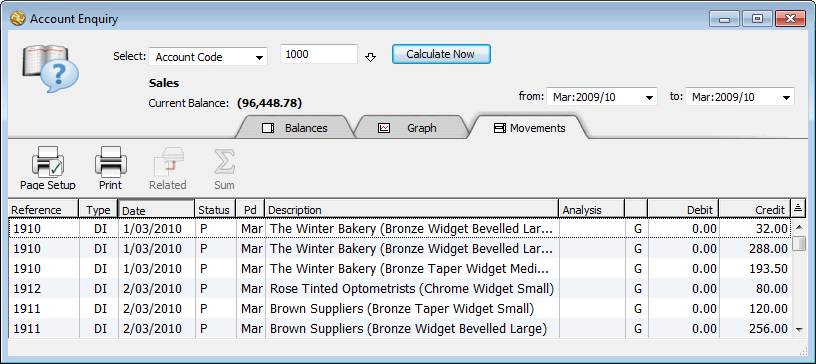The image size is (816, 364).
Task: Click the Print toolbar icon
Action: click(x=110, y=161)
